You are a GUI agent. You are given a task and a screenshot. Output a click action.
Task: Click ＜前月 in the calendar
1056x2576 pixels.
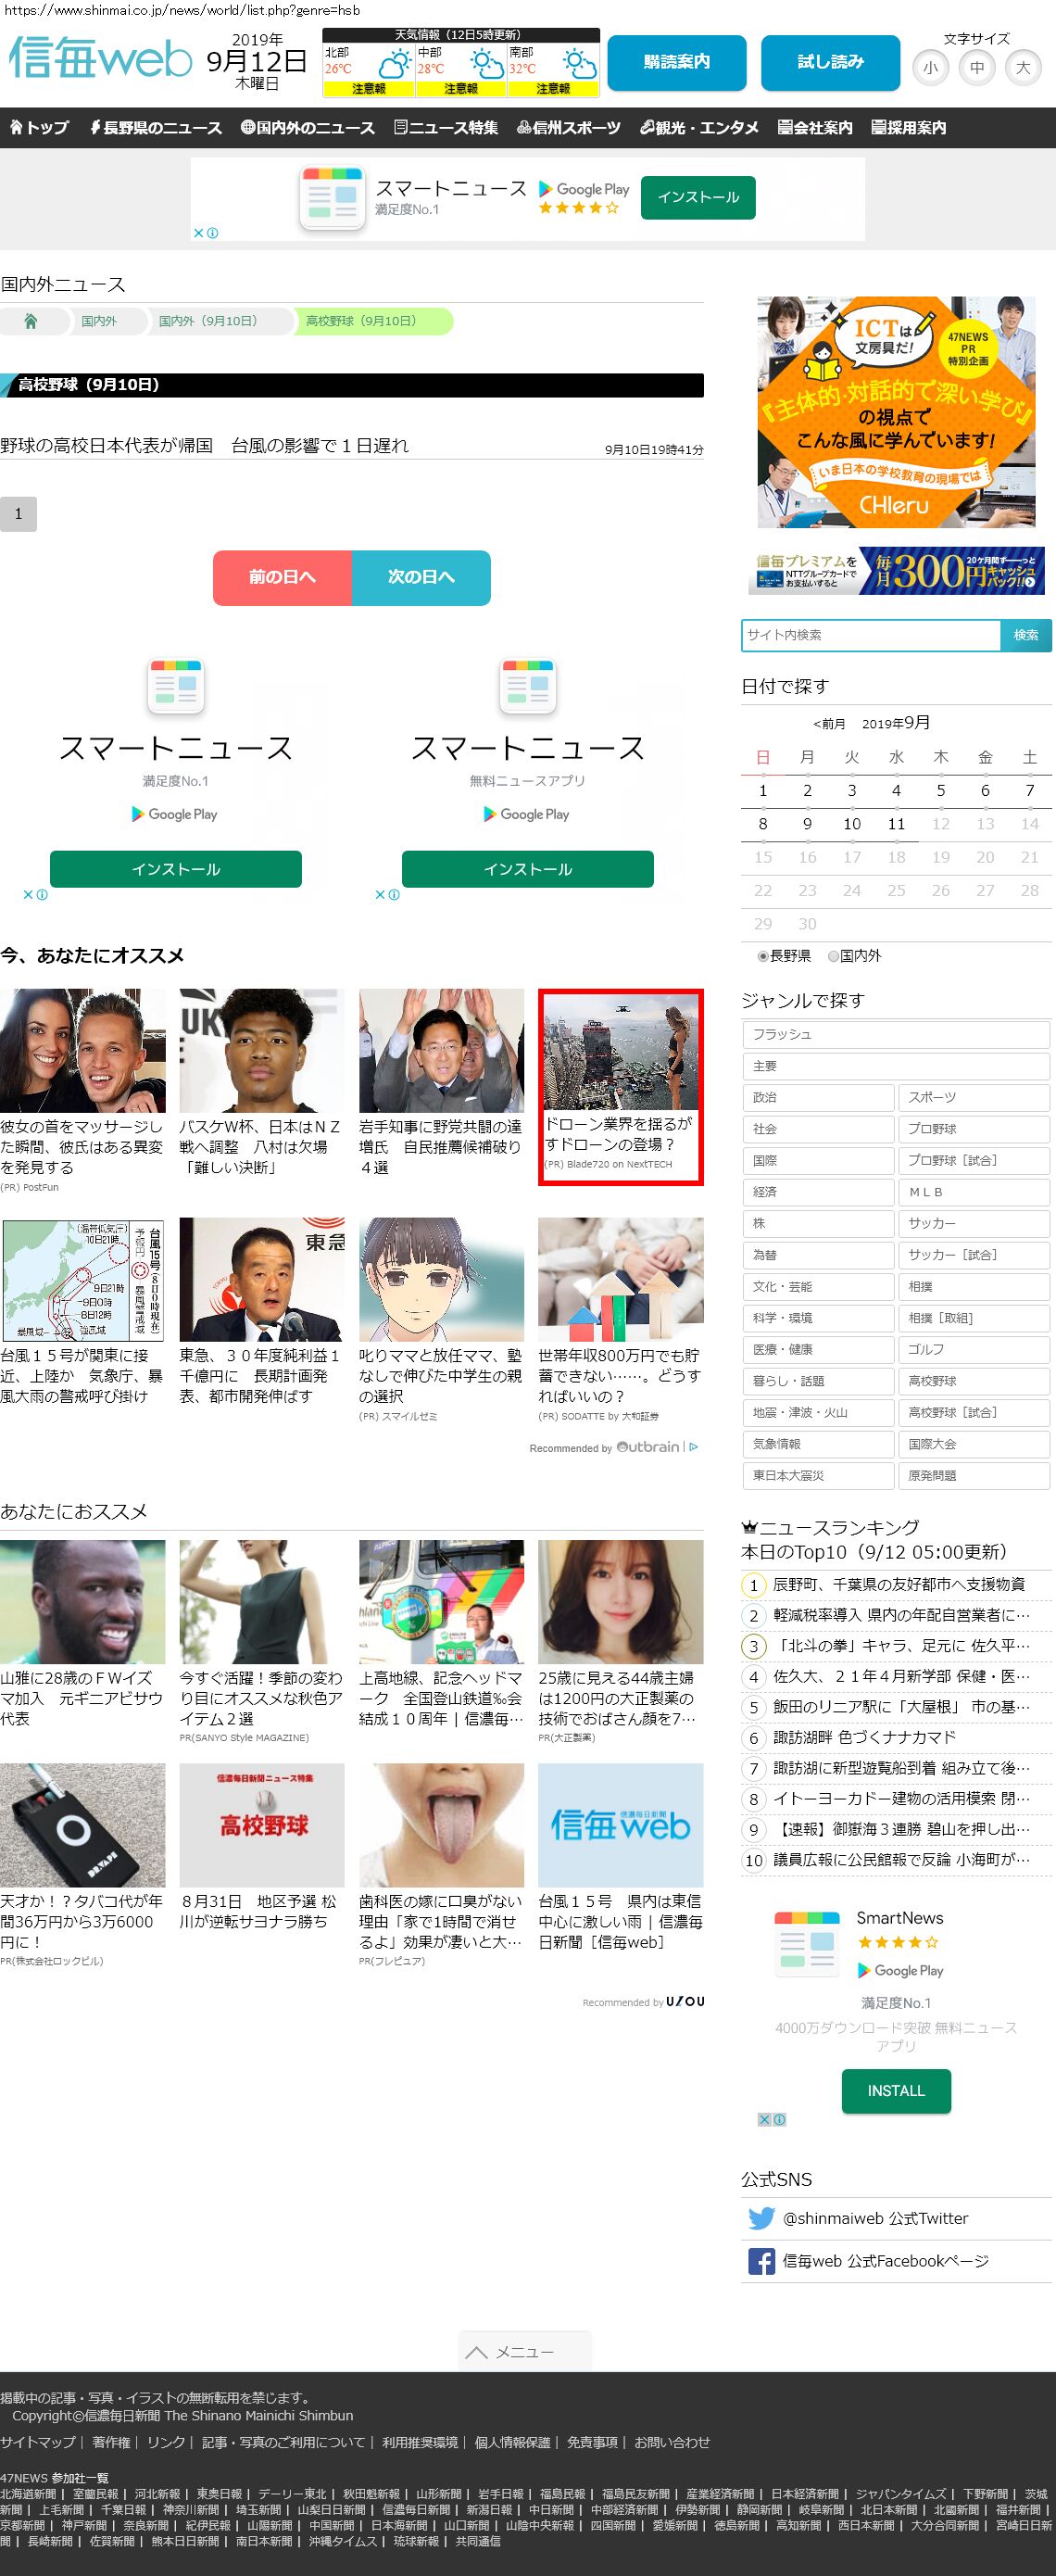[829, 724]
